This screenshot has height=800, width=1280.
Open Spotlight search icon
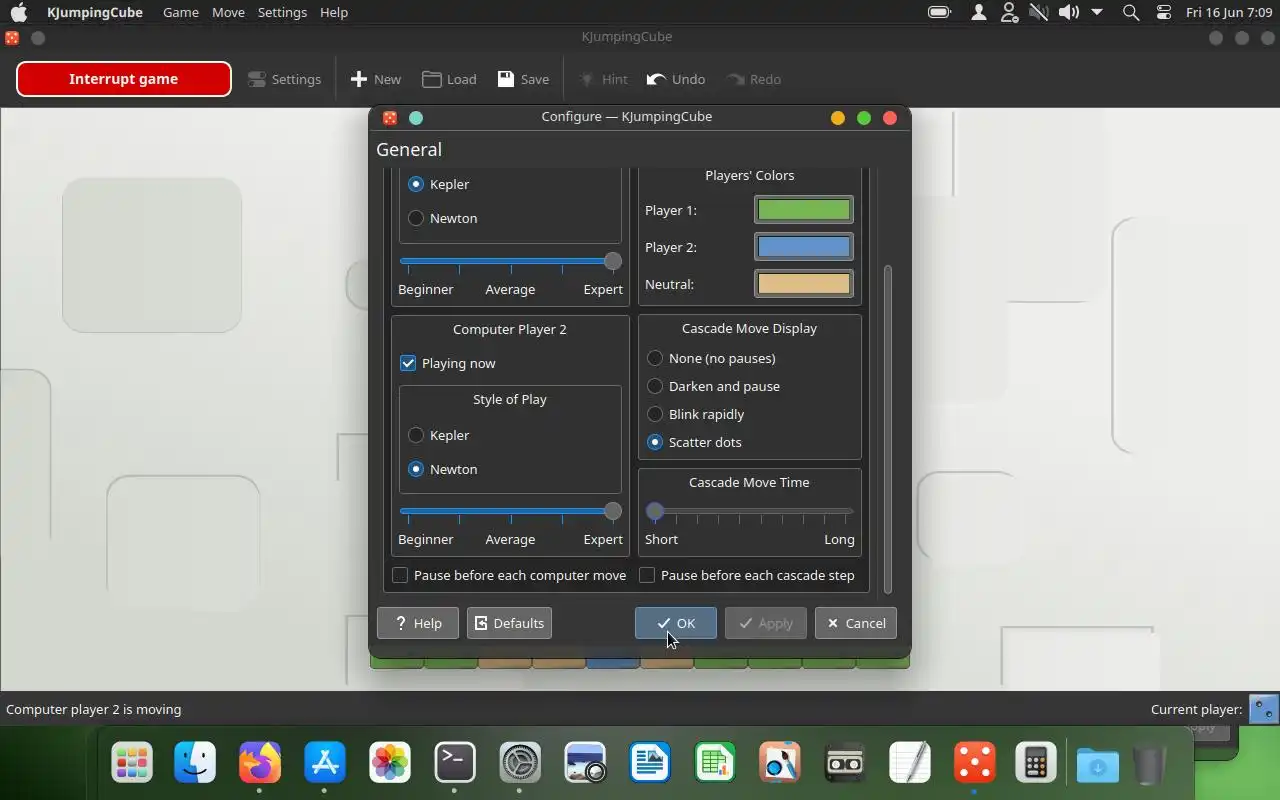point(1131,12)
